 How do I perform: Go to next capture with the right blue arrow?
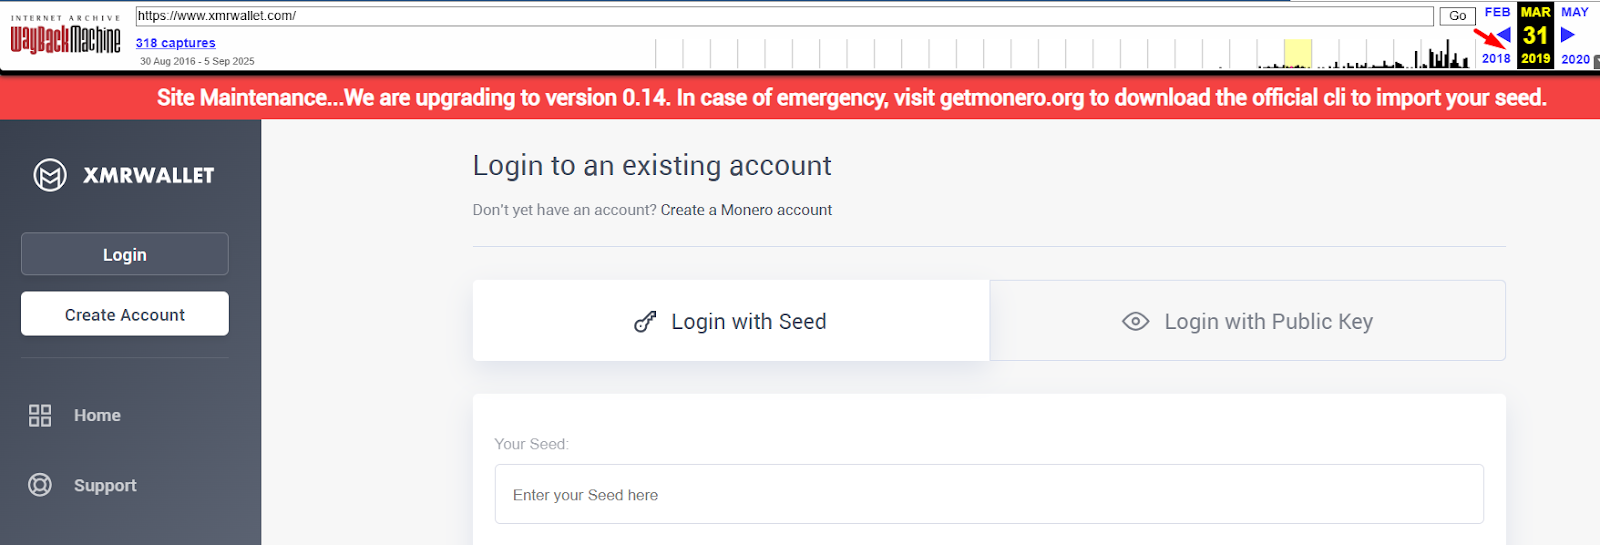(1568, 35)
